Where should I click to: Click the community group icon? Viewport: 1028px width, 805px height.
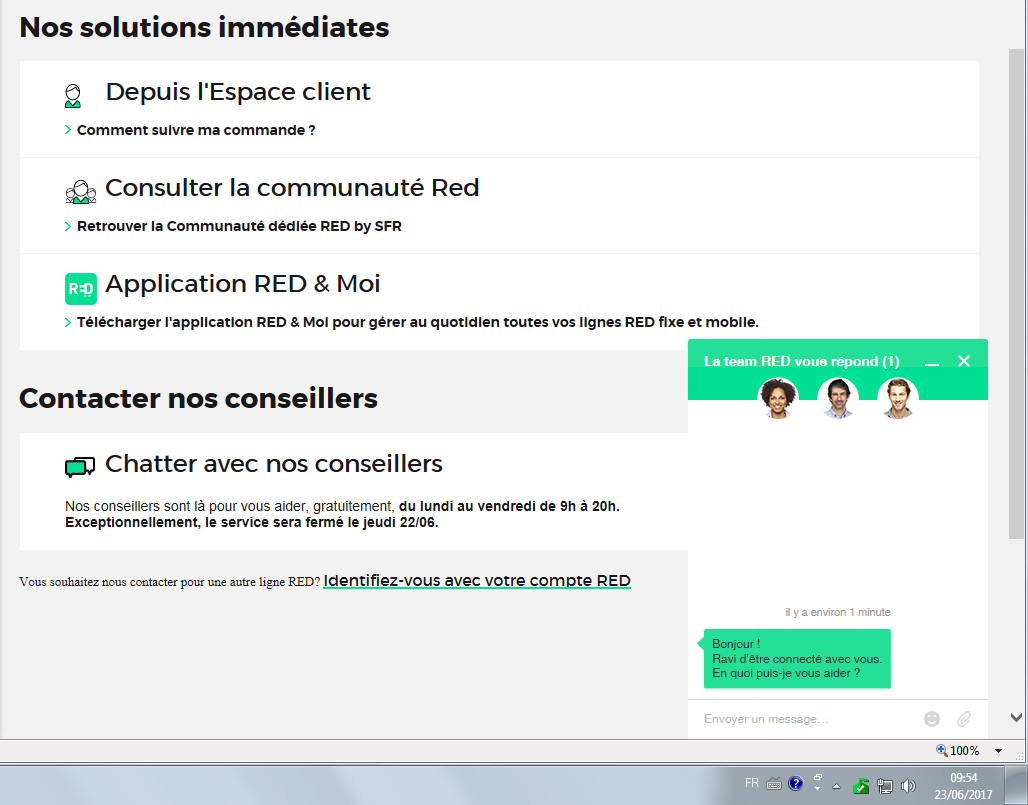[80, 192]
